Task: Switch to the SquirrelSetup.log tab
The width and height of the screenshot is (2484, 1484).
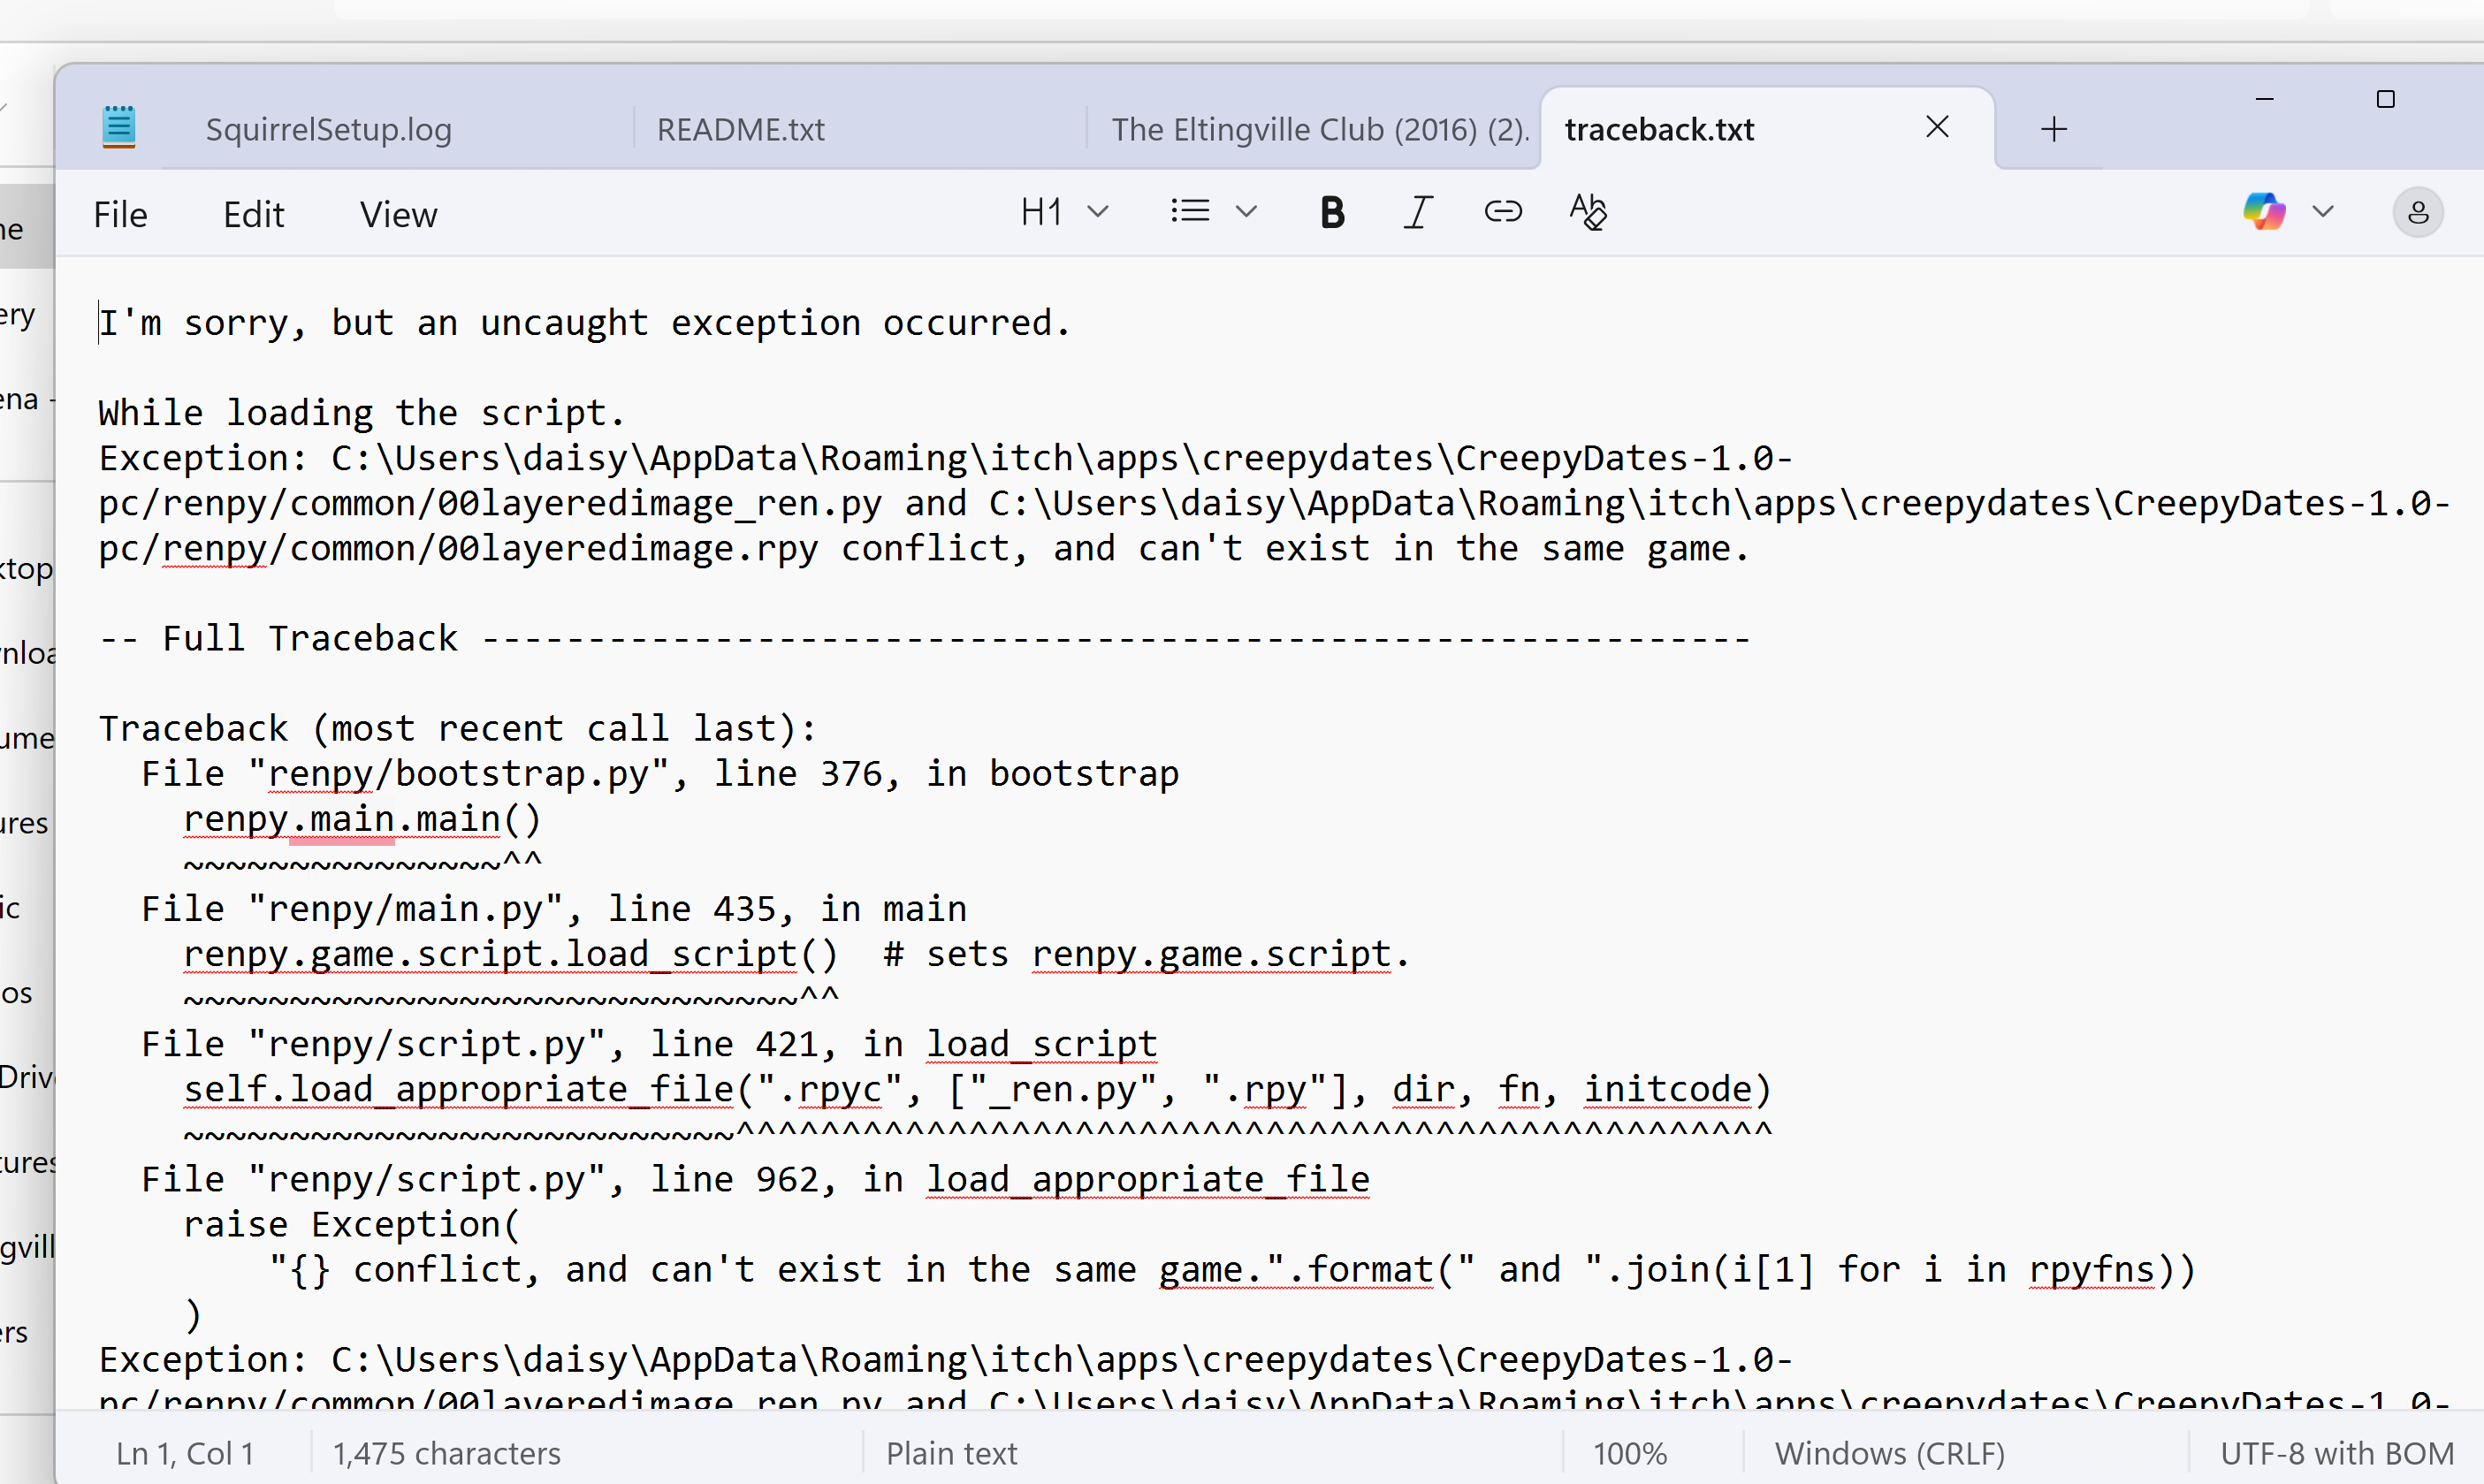Action: [x=328, y=130]
